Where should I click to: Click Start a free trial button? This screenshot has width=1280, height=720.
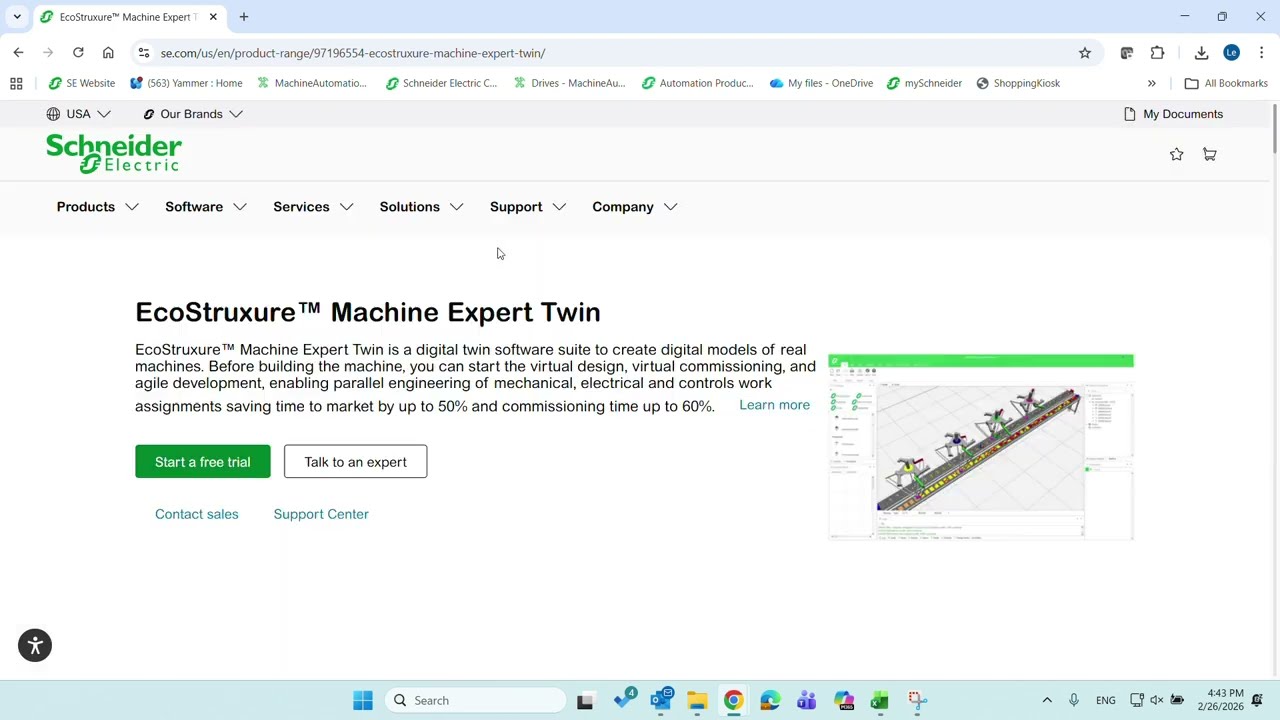pyautogui.click(x=203, y=462)
